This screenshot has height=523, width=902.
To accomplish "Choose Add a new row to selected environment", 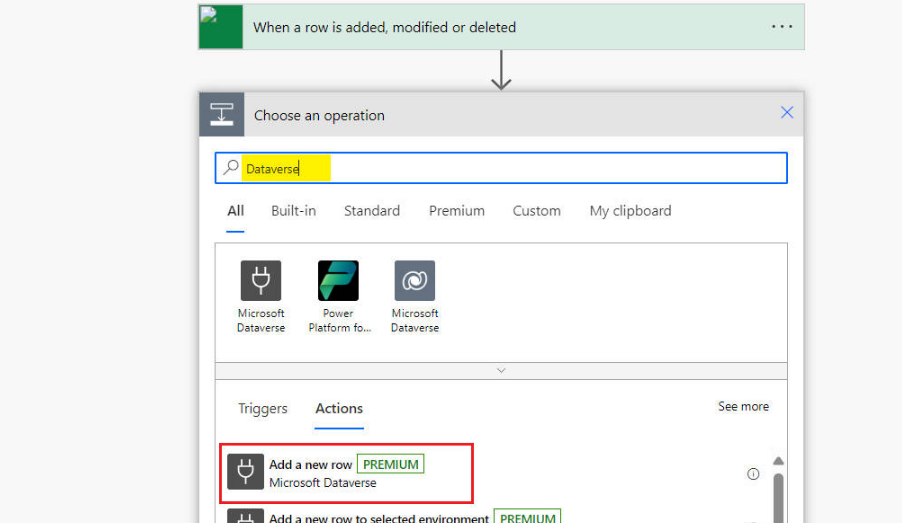I will 379,518.
